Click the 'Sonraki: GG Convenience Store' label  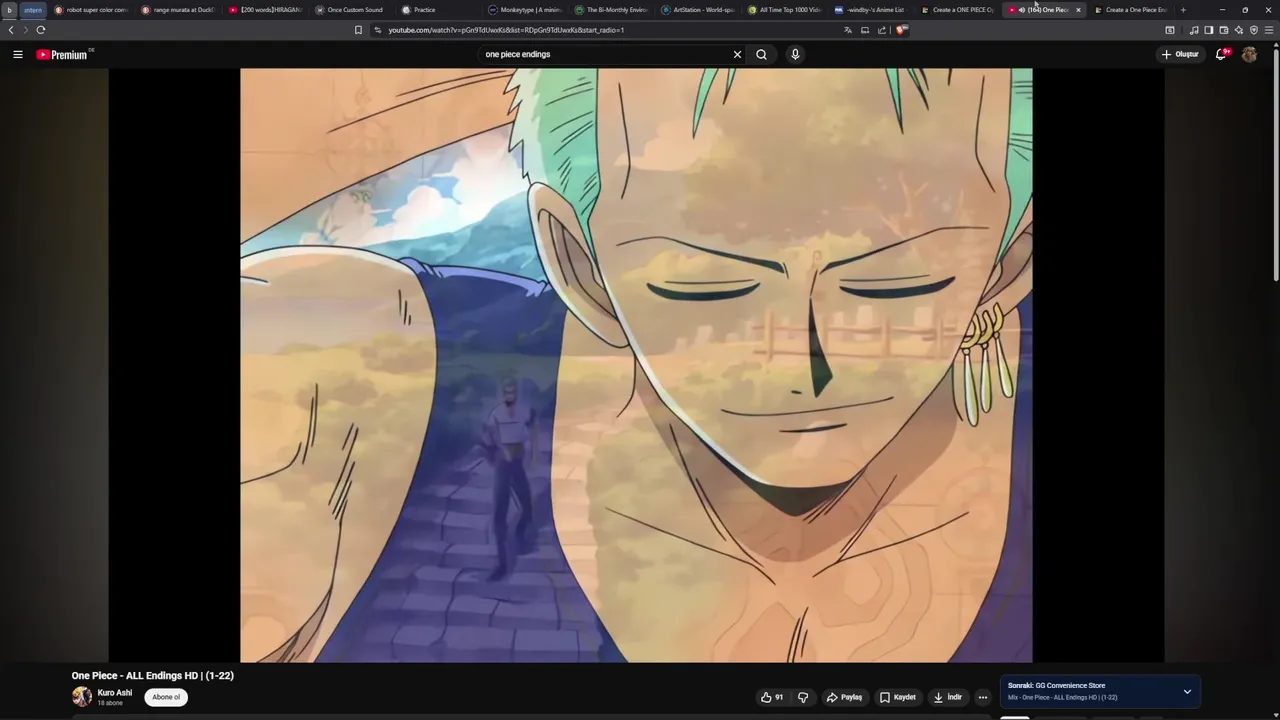point(1056,686)
